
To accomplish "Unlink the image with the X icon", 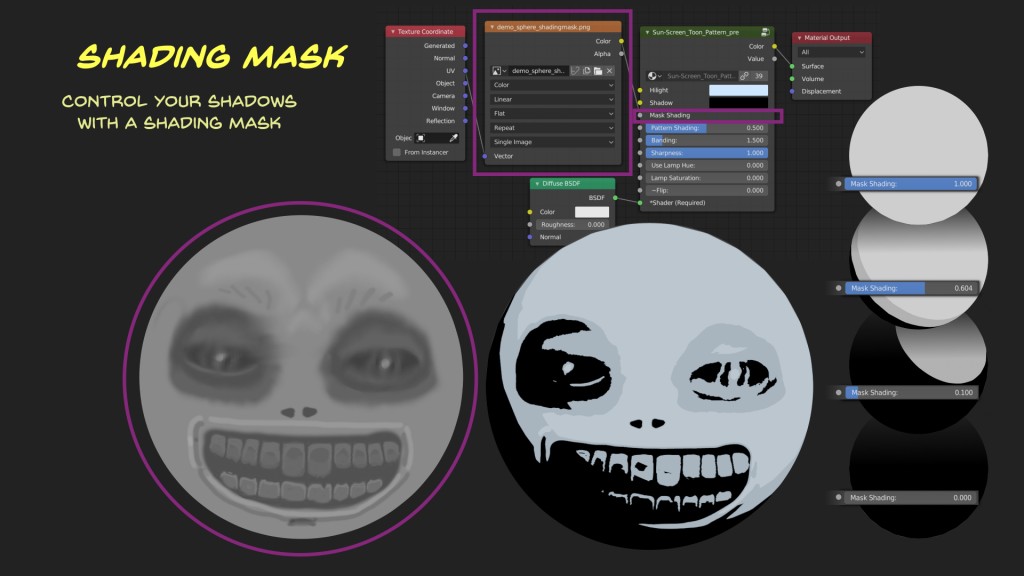I will tap(609, 71).
